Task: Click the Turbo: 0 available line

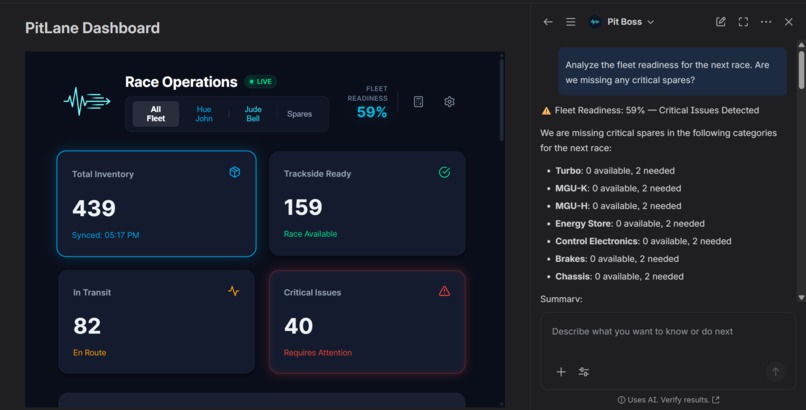Action: coord(615,171)
